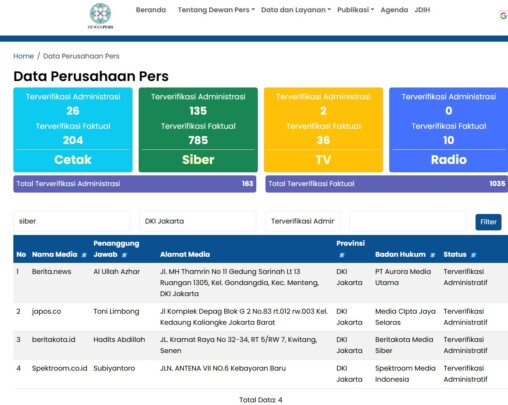The image size is (508, 405).
Task: Click the Filter button
Action: (x=488, y=222)
